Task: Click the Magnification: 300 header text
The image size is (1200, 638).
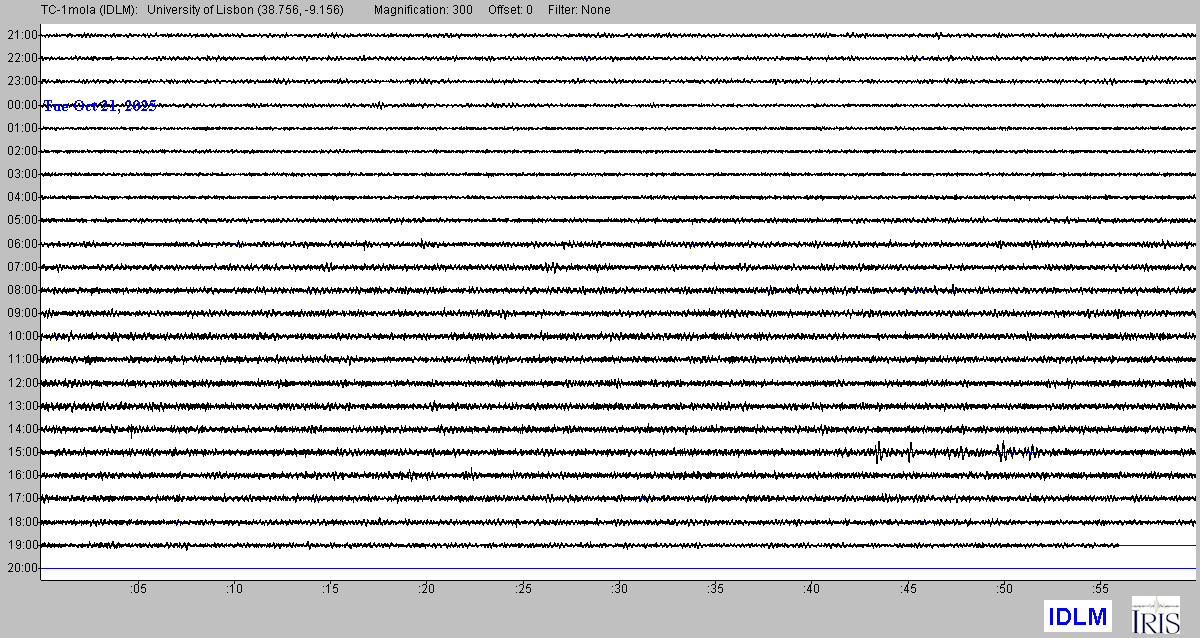Action: tap(423, 10)
